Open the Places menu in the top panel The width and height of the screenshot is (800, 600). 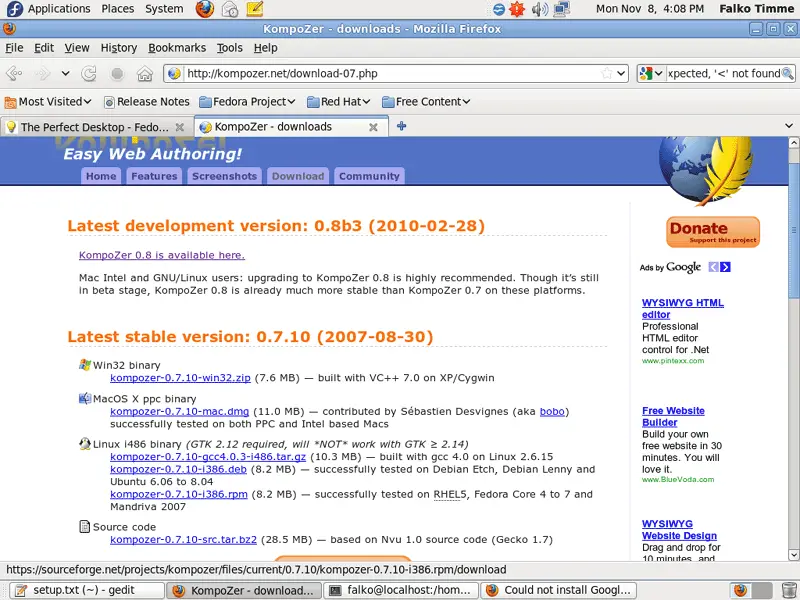[117, 9]
